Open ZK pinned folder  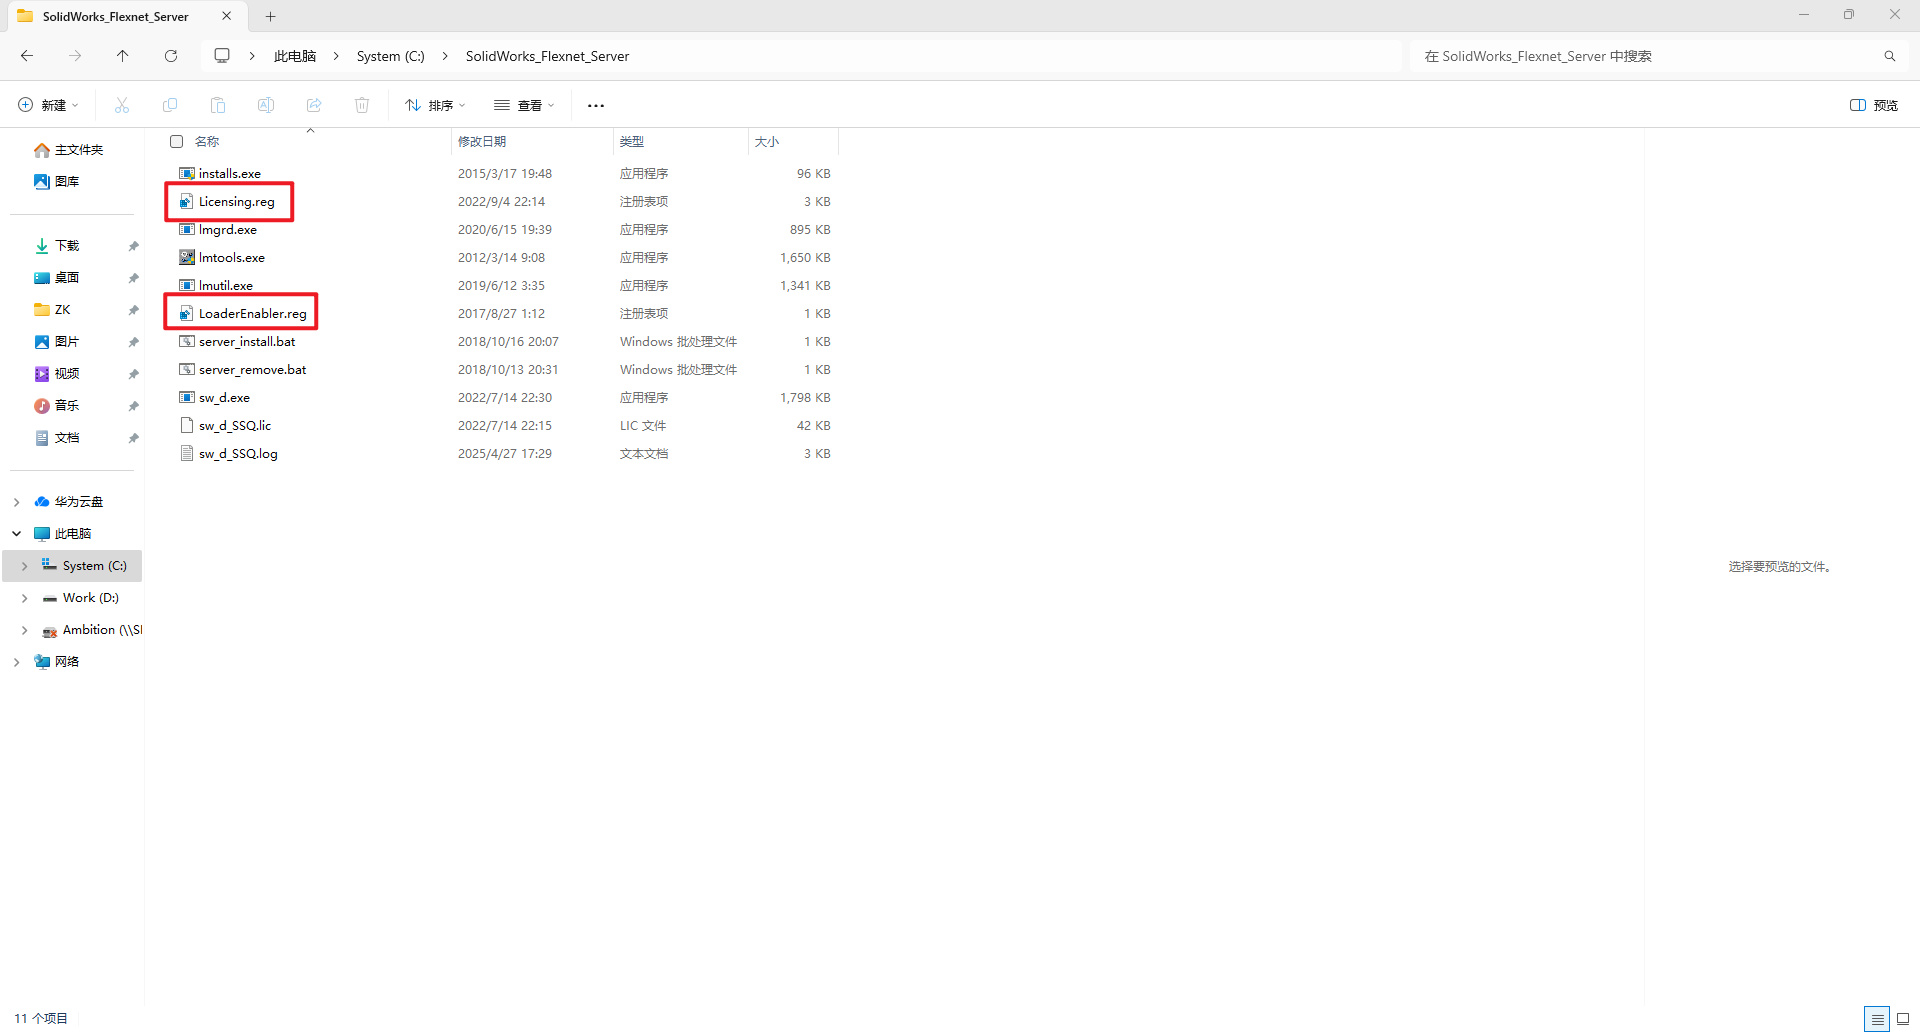(x=54, y=310)
